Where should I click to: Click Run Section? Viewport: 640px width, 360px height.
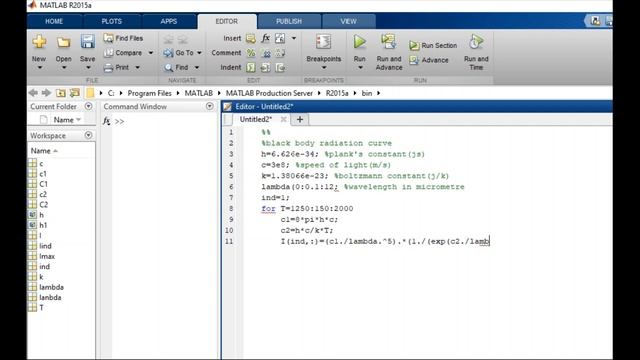coord(433,45)
